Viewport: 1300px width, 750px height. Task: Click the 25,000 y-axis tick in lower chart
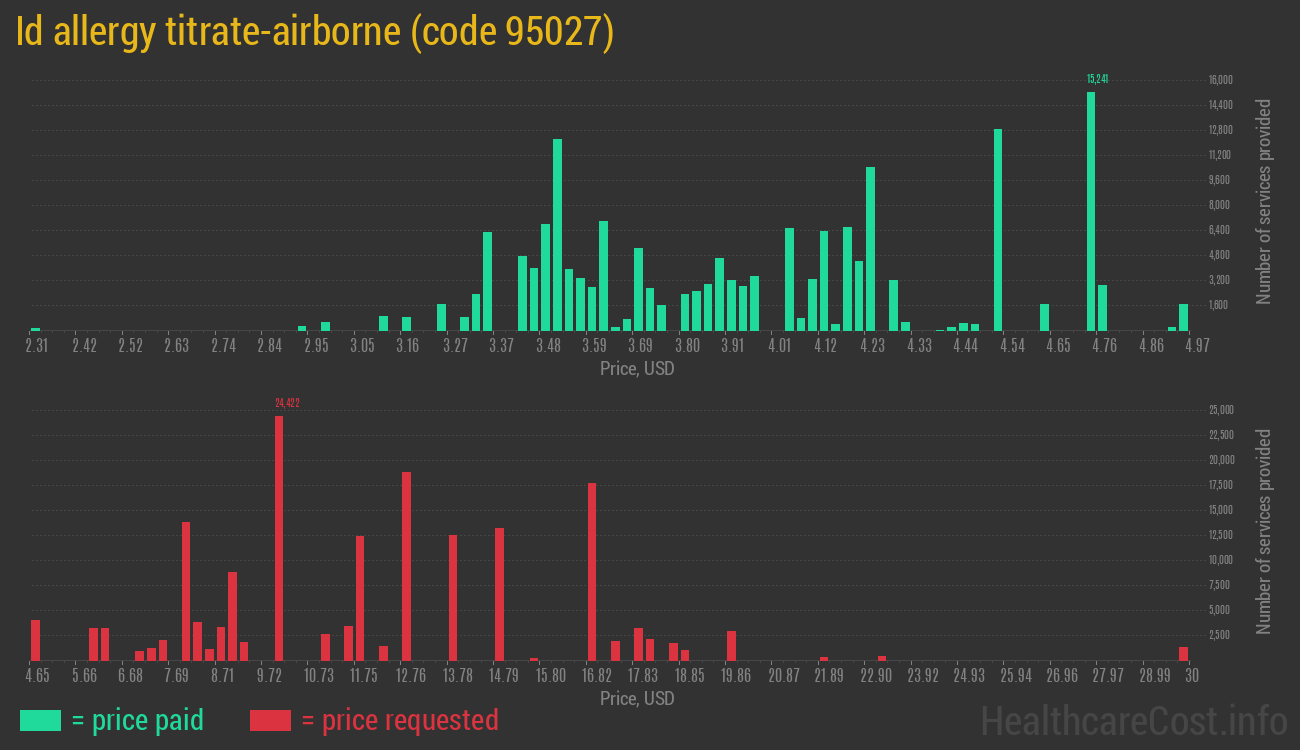pyautogui.click(x=1220, y=410)
